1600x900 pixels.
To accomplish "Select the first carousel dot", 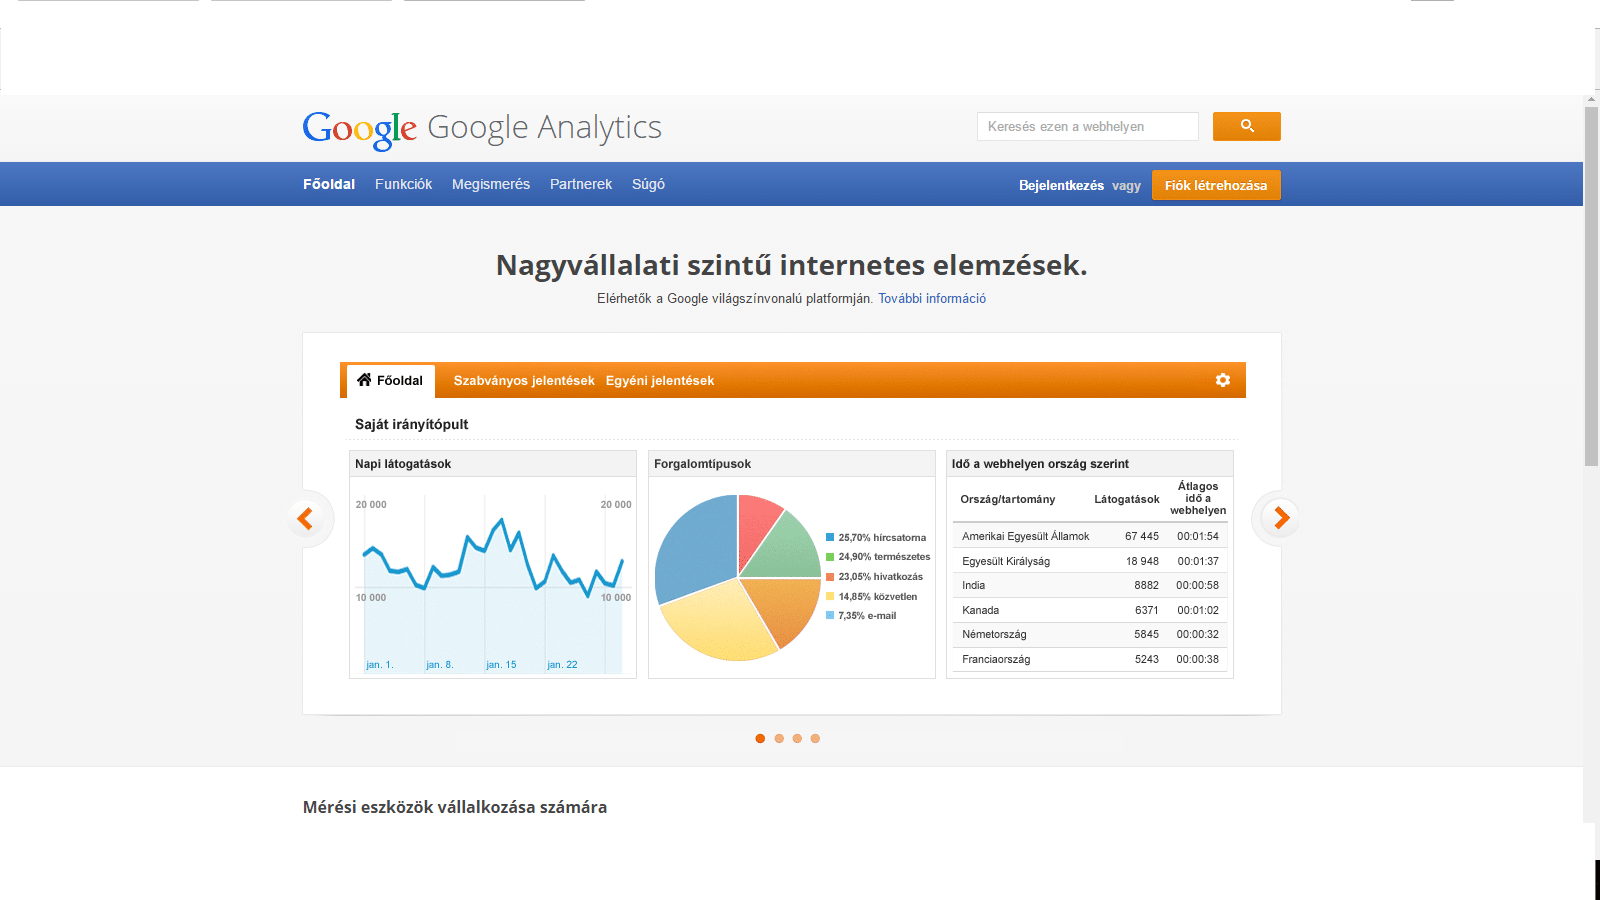I will 760,738.
